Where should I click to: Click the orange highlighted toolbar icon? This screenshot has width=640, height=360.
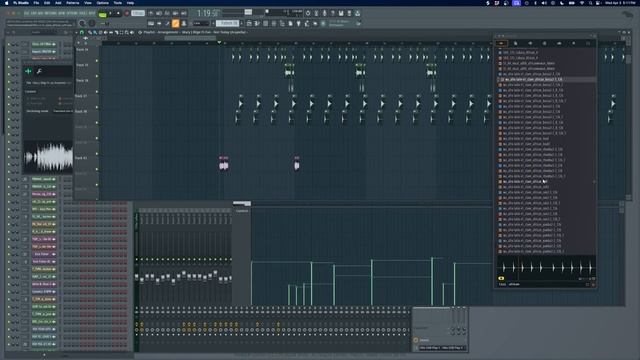[x=176, y=24]
